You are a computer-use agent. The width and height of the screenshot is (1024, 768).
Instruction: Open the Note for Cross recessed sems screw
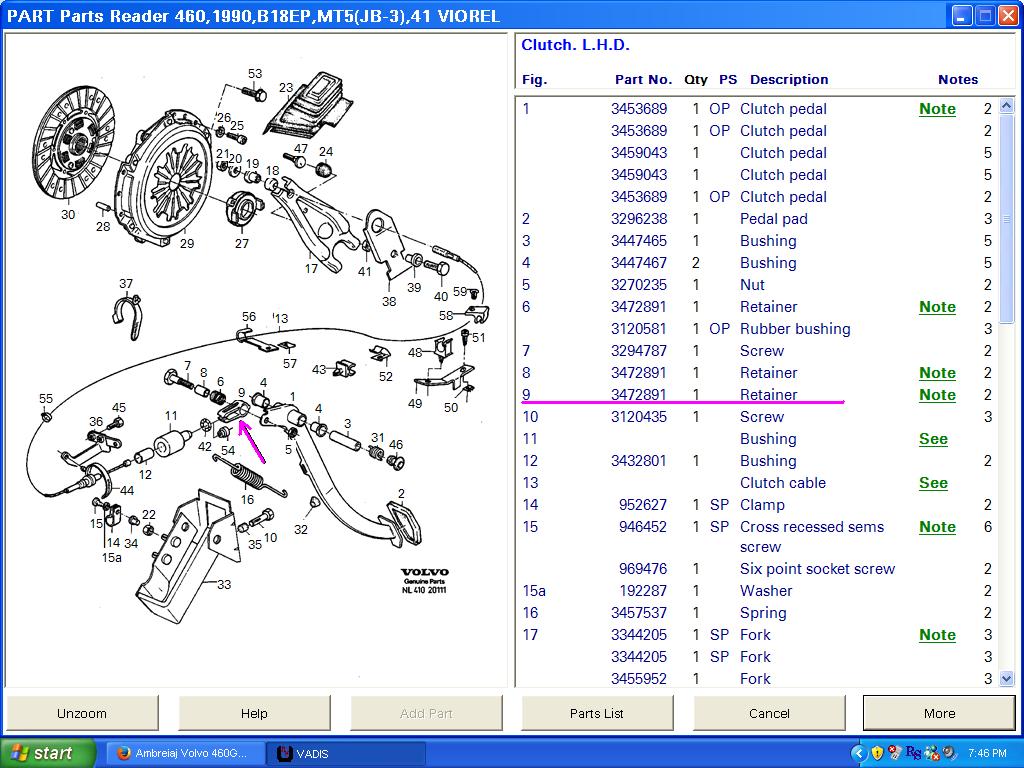click(937, 527)
